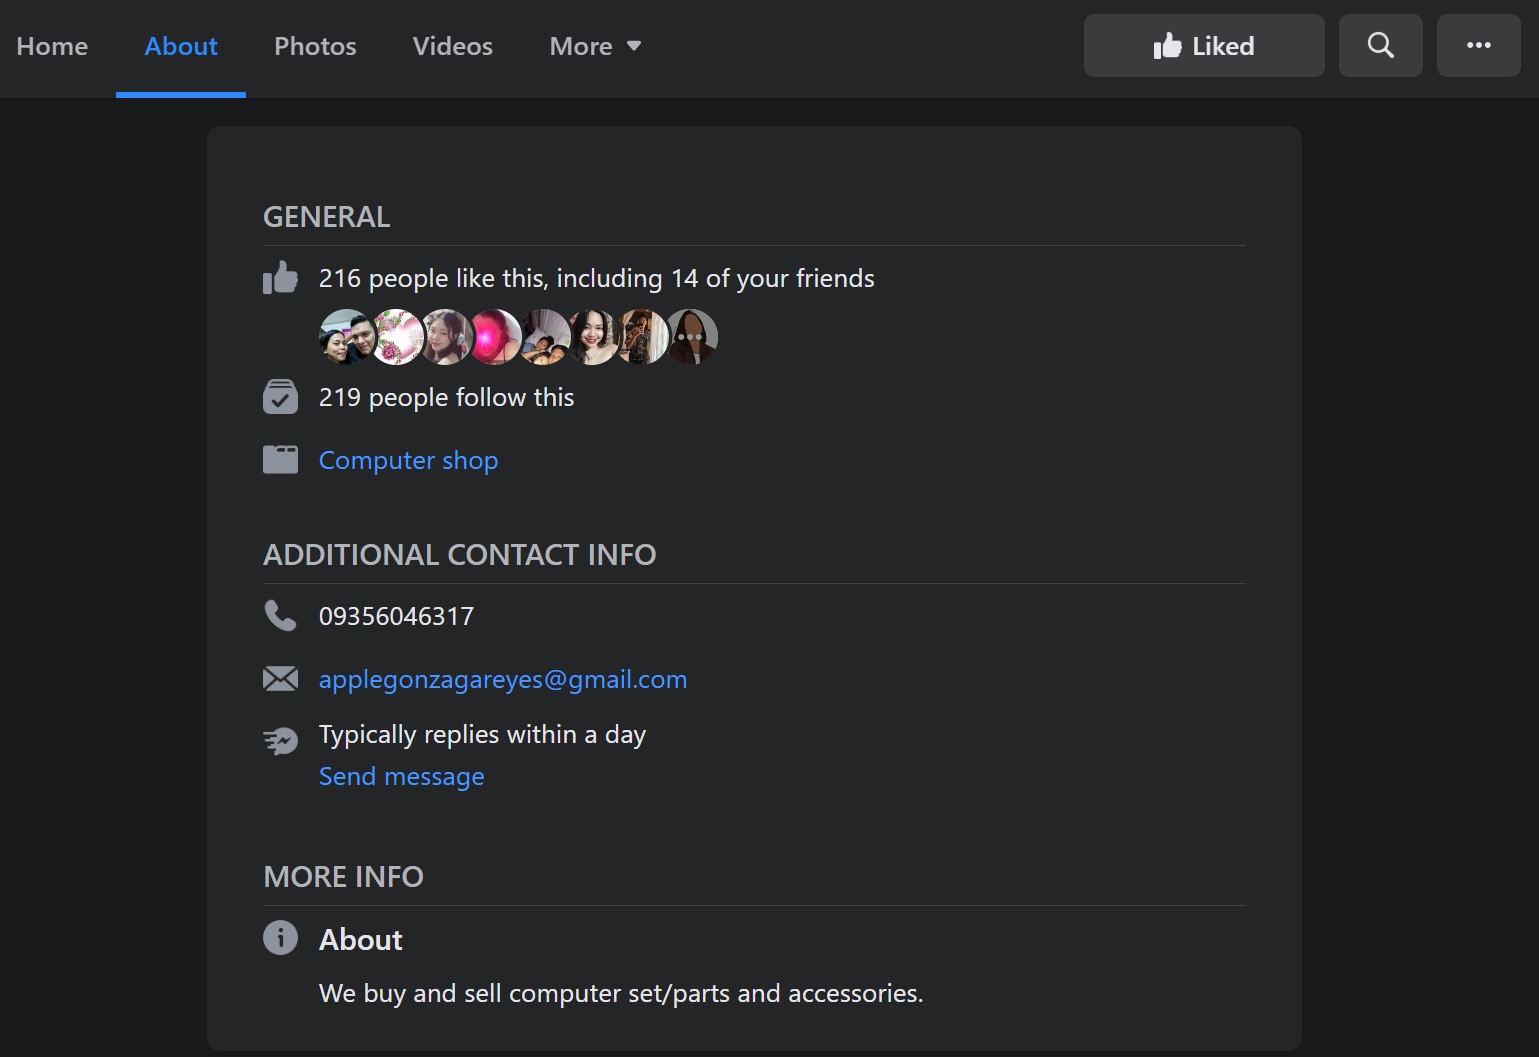Click the followers checkmark icon
Screen dimensions: 1539x1057
pyautogui.click(x=280, y=397)
